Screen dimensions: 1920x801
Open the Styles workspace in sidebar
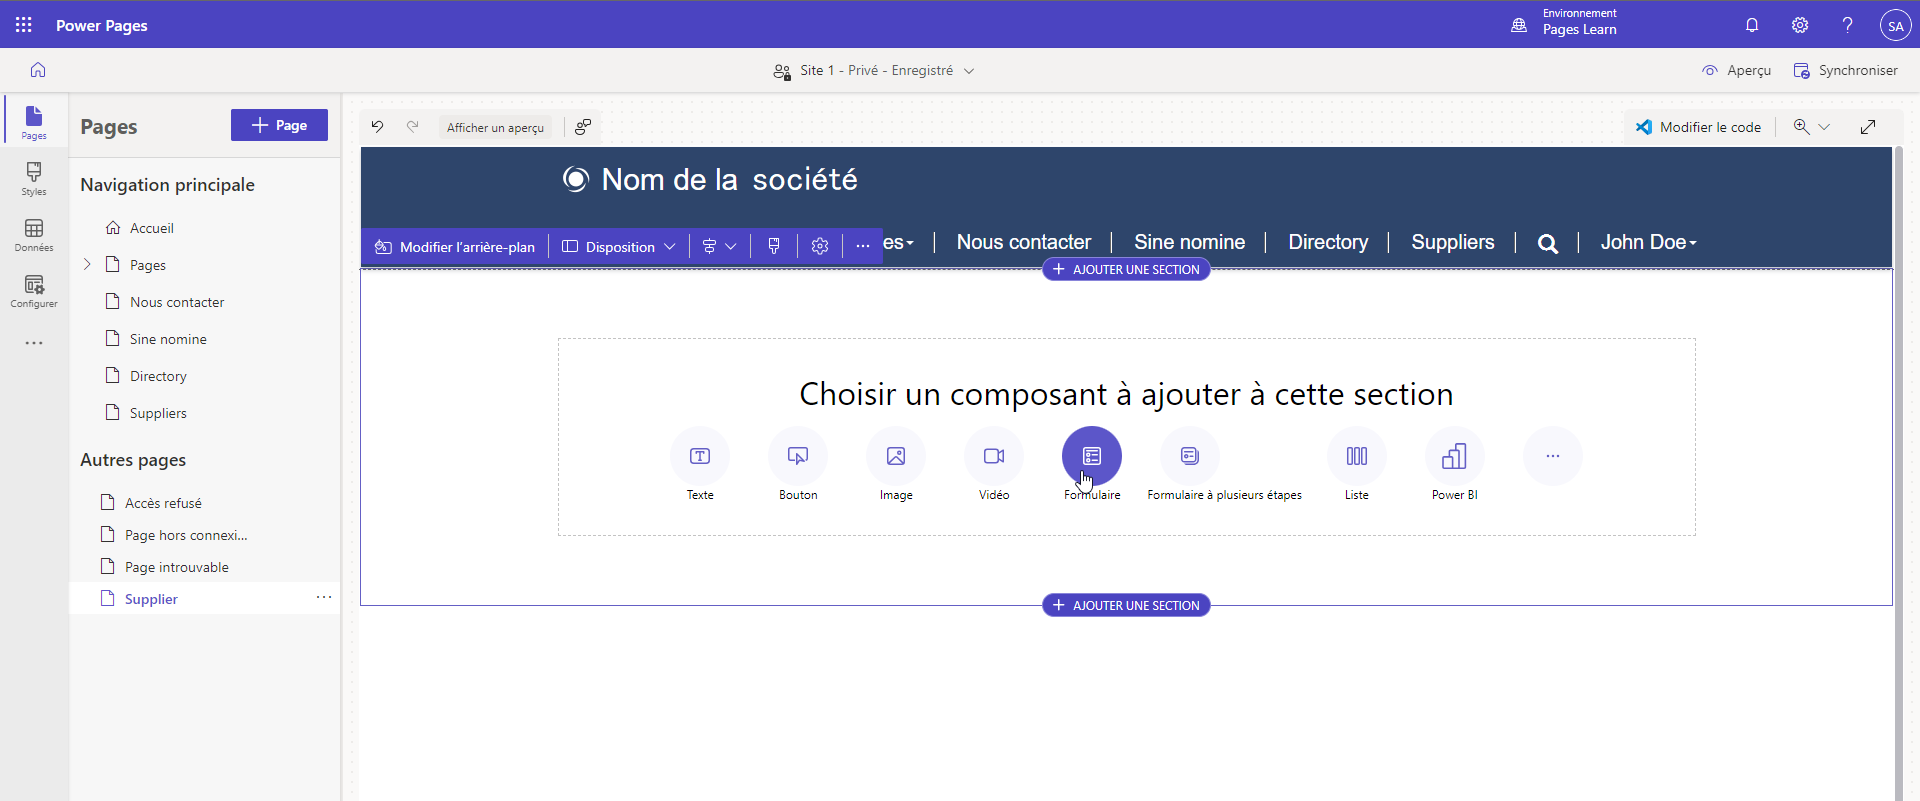(34, 179)
